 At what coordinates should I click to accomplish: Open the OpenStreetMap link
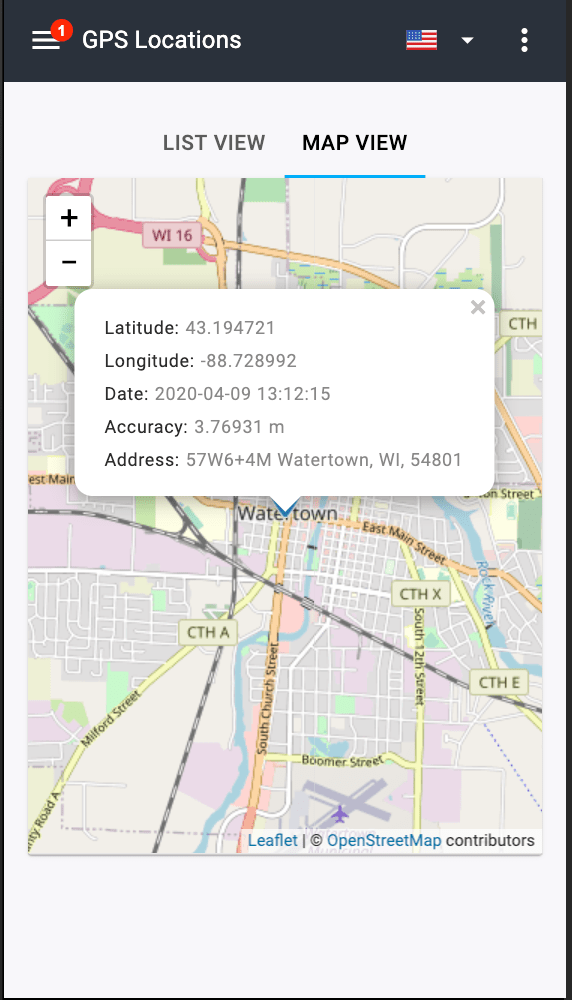pyautogui.click(x=384, y=841)
